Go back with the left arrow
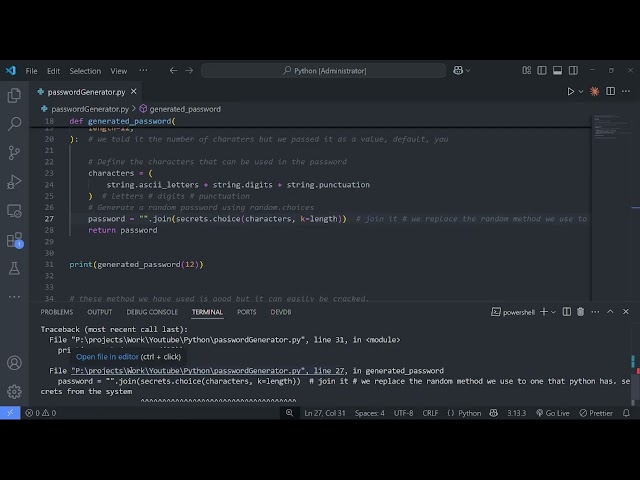640x480 pixels. (x=173, y=71)
